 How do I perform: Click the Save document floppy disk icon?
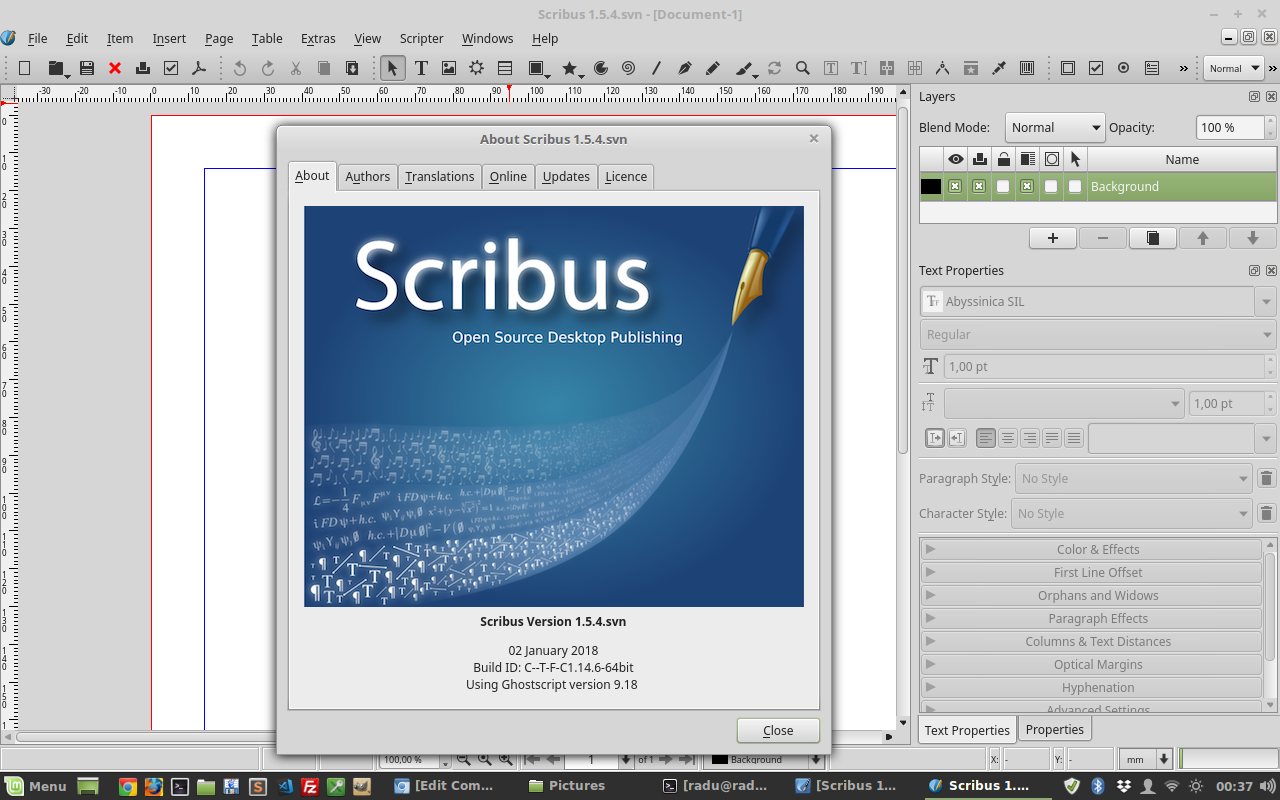[x=87, y=68]
